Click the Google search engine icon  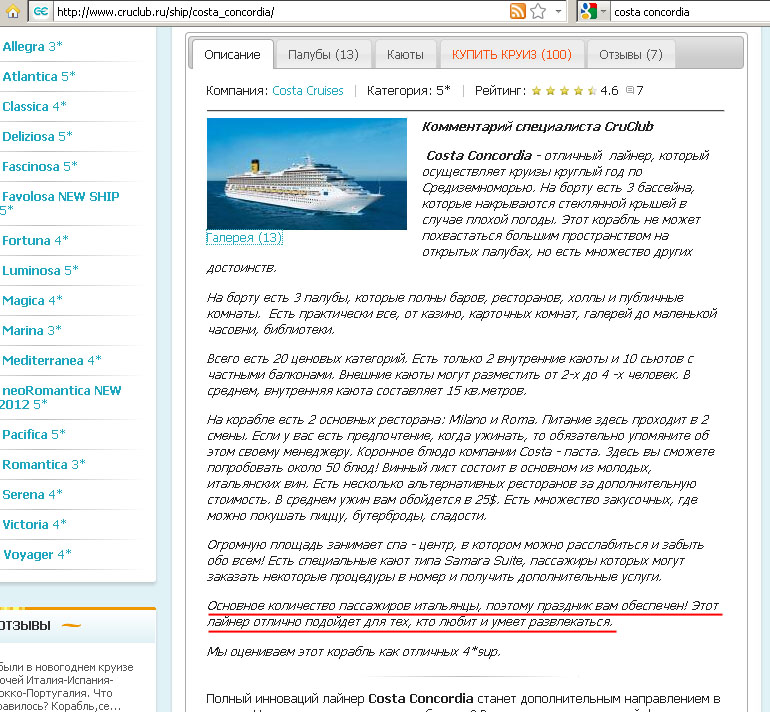point(587,11)
